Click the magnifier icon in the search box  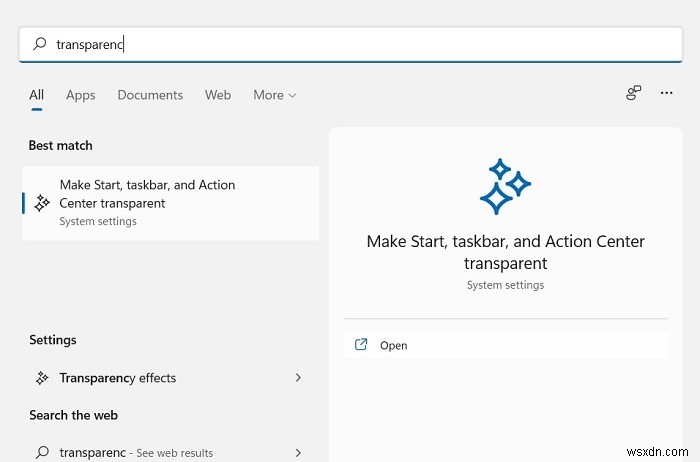click(x=40, y=44)
